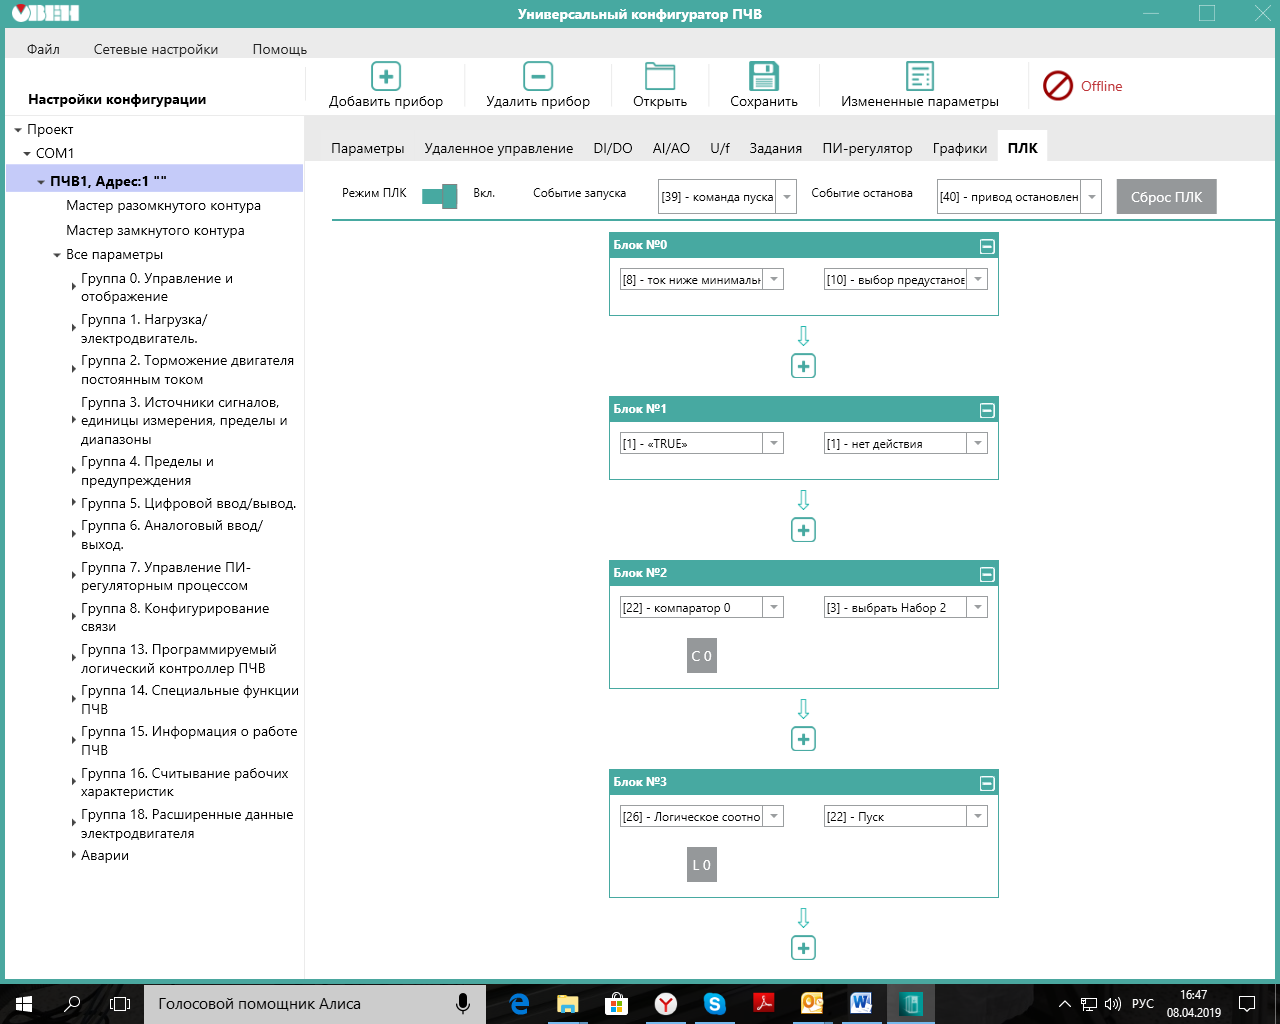
Task: Click the red Offline status icon
Action: [x=1057, y=86]
